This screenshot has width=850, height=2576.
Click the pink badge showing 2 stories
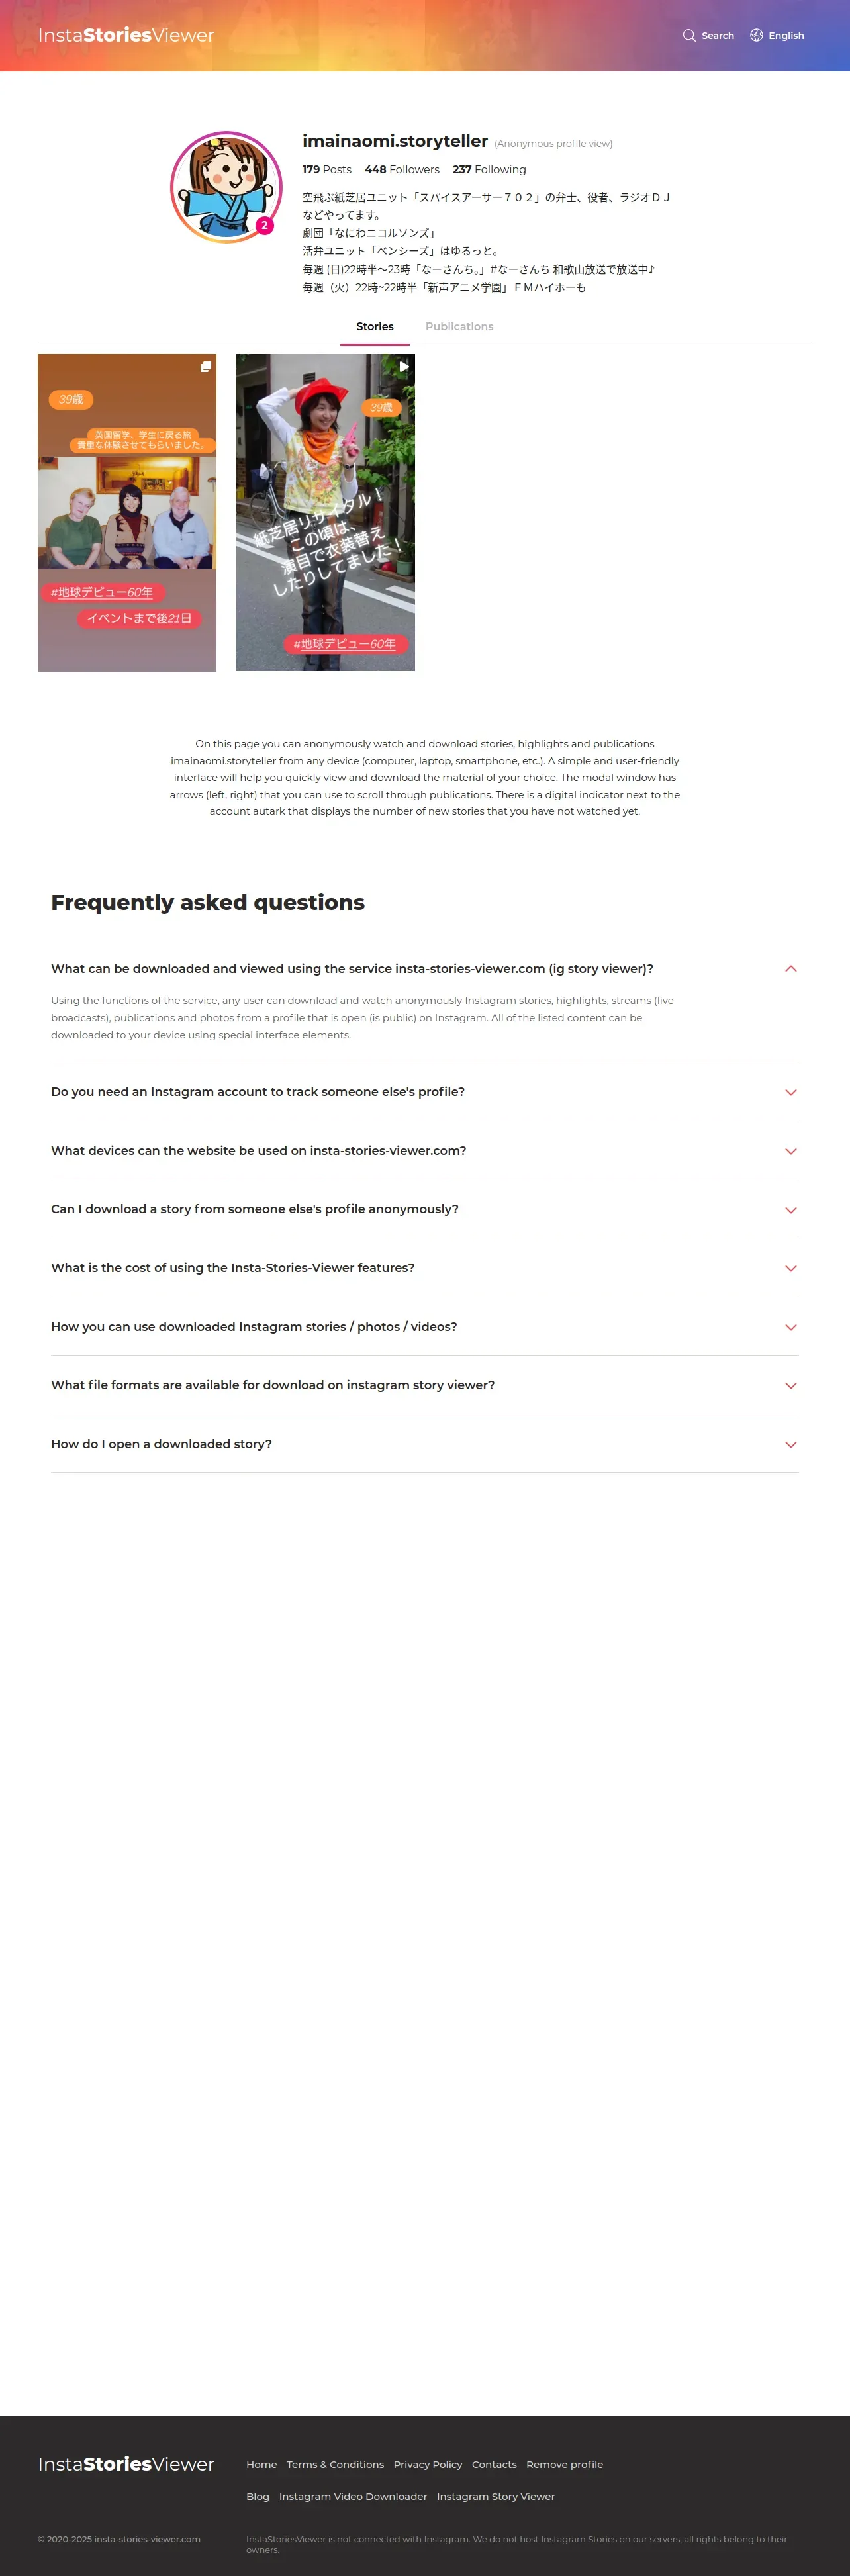coord(264,226)
